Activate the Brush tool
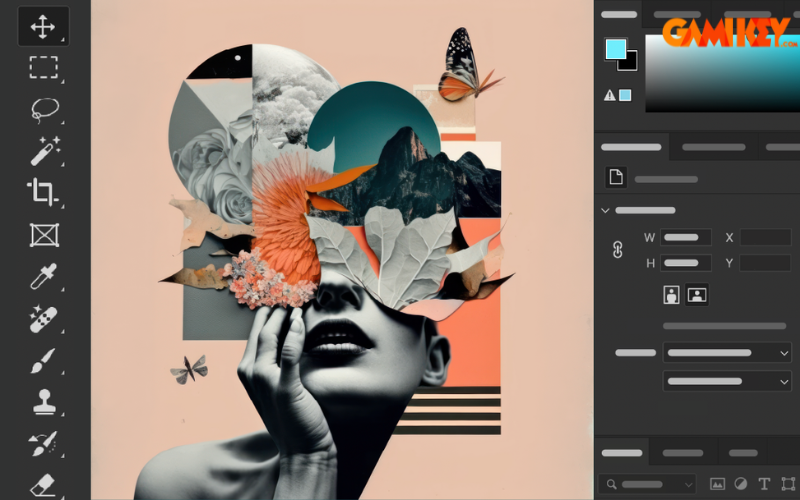Viewport: 800px width, 500px height. 43,361
